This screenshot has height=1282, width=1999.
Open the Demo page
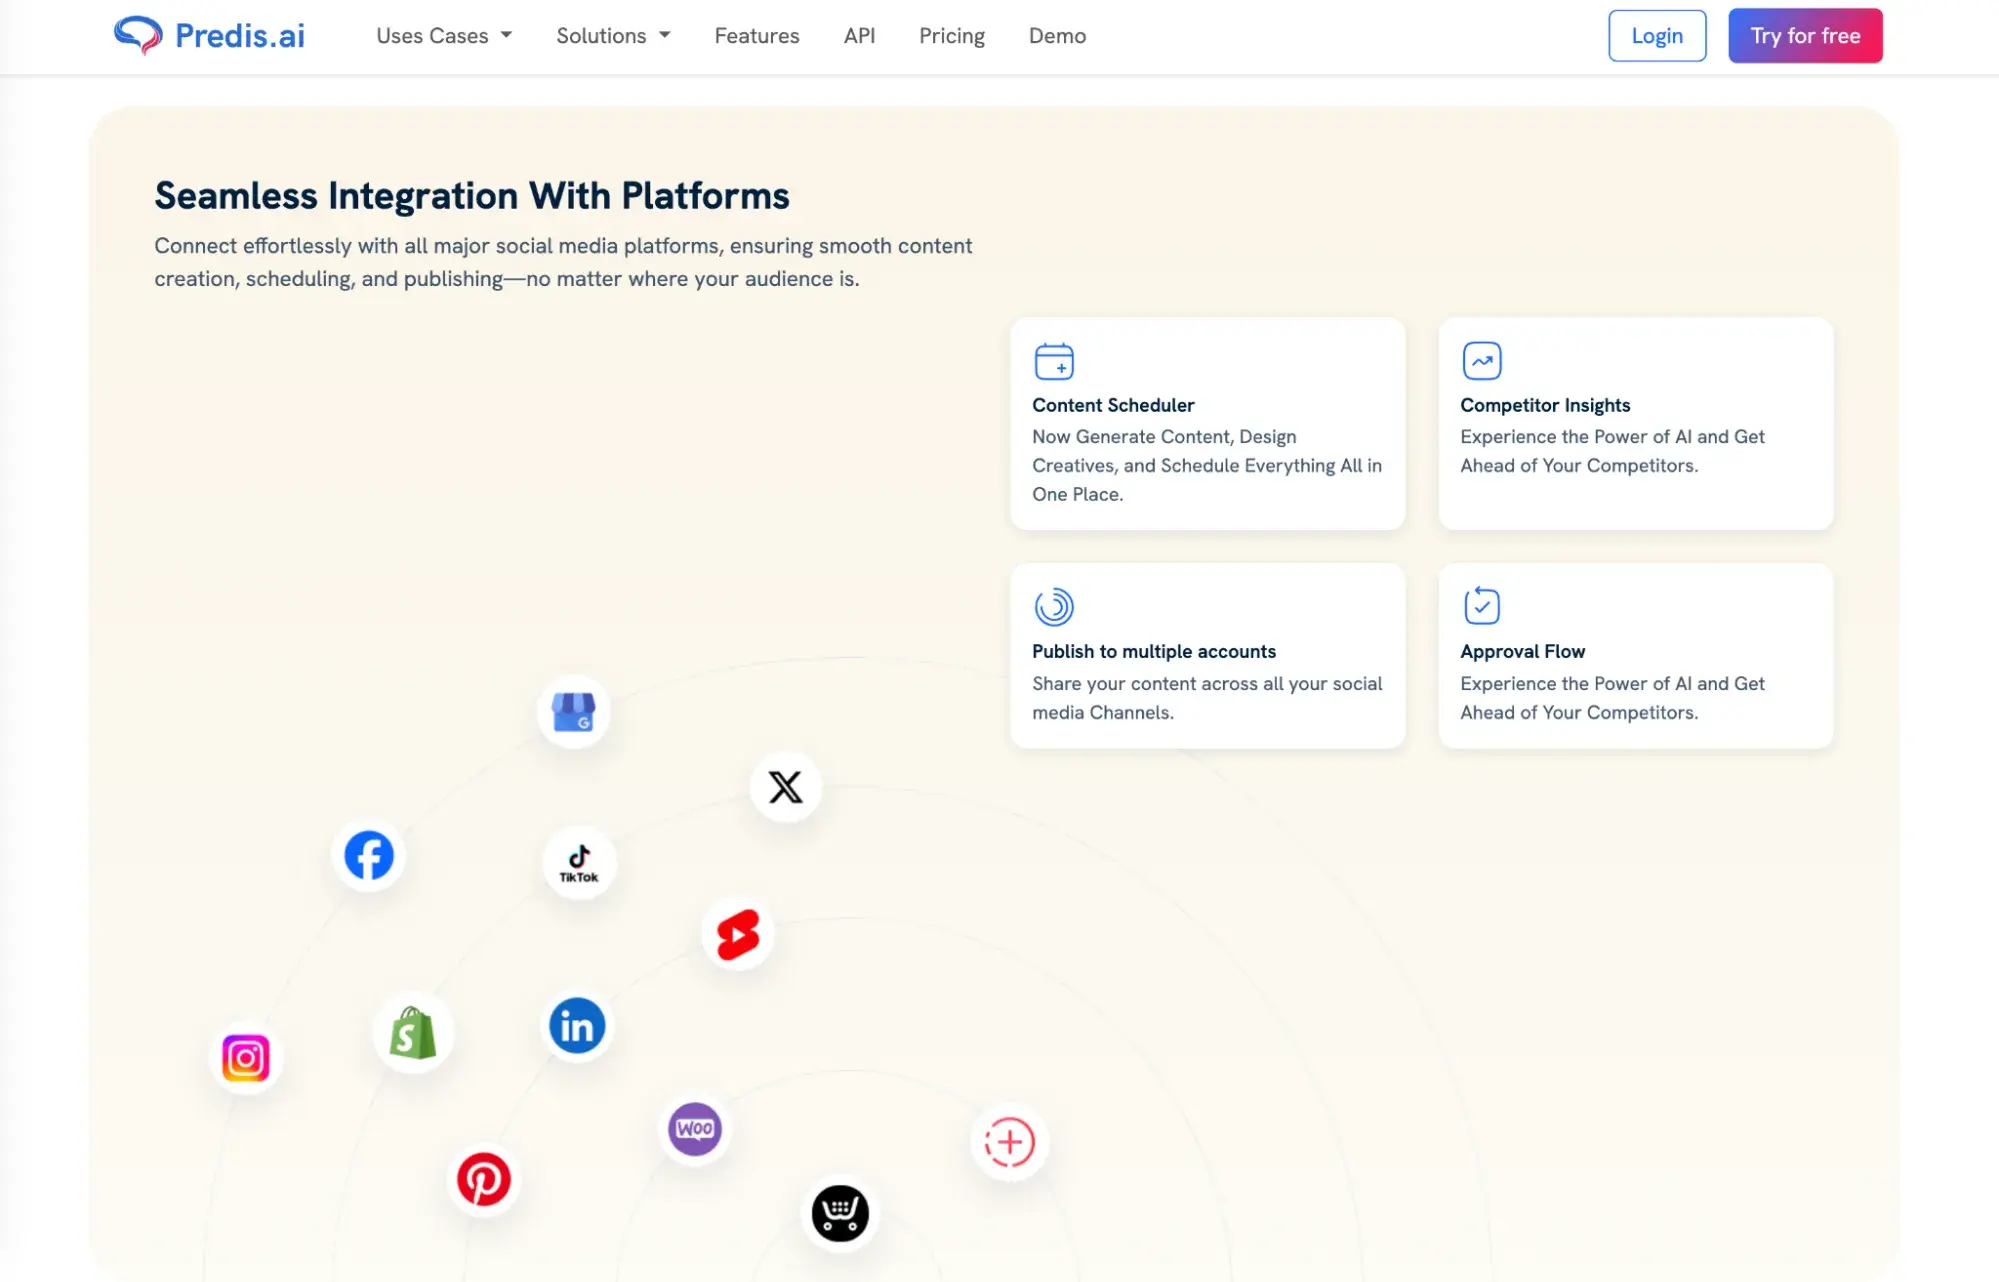point(1057,36)
